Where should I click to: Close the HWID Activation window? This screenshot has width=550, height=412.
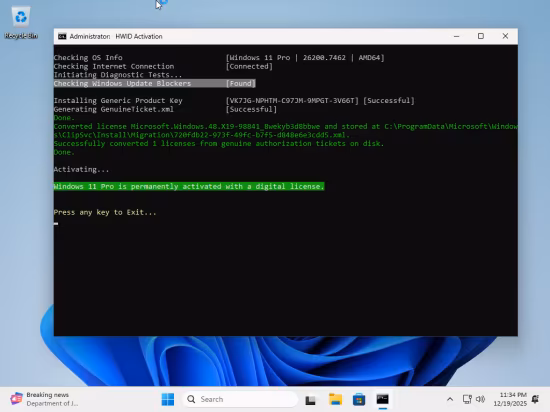point(505,36)
